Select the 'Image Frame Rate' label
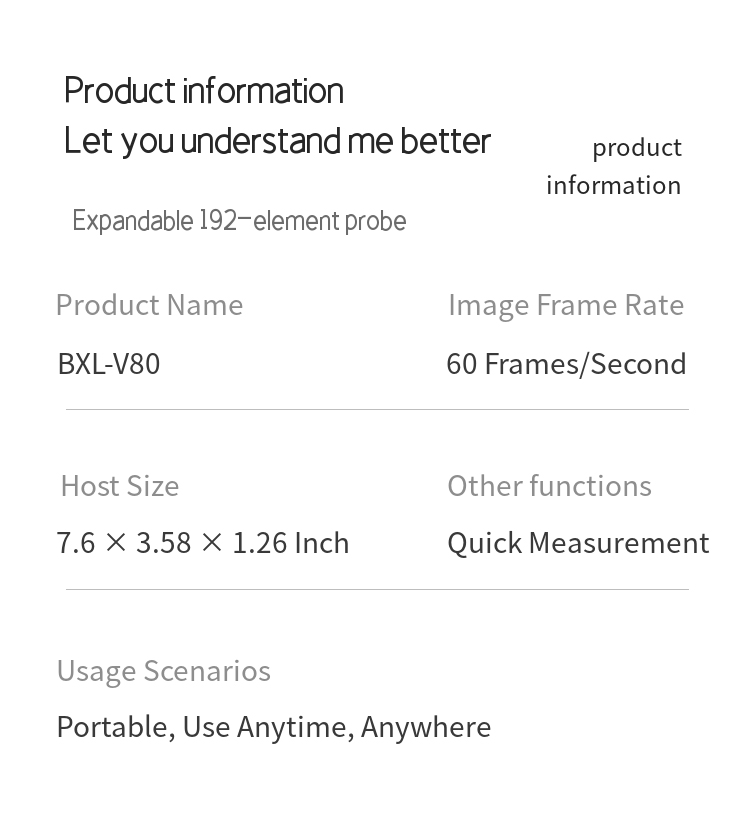The image size is (750, 830). coord(566,306)
